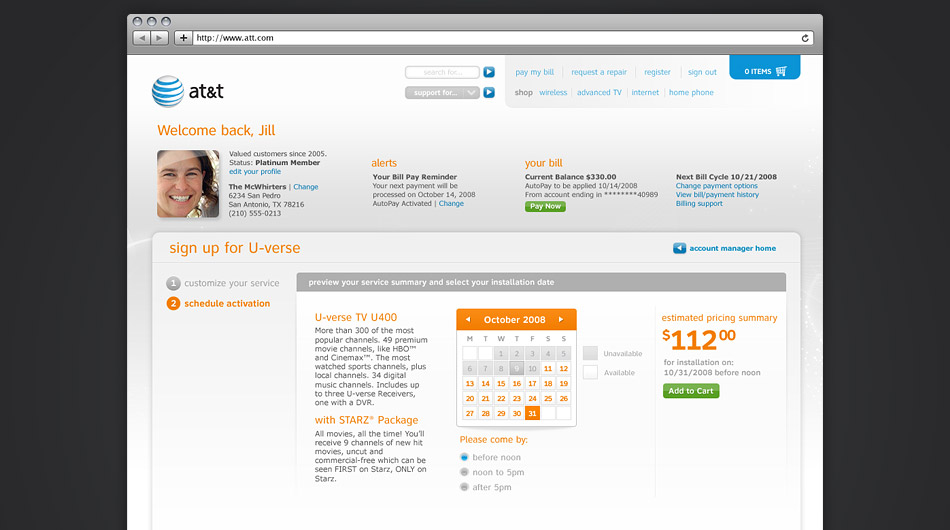Select October 19 on the calendar

tap(563, 383)
